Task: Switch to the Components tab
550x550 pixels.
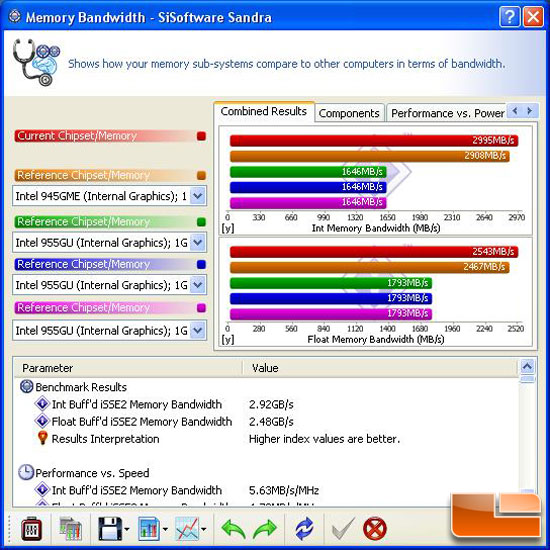Action: [x=349, y=113]
